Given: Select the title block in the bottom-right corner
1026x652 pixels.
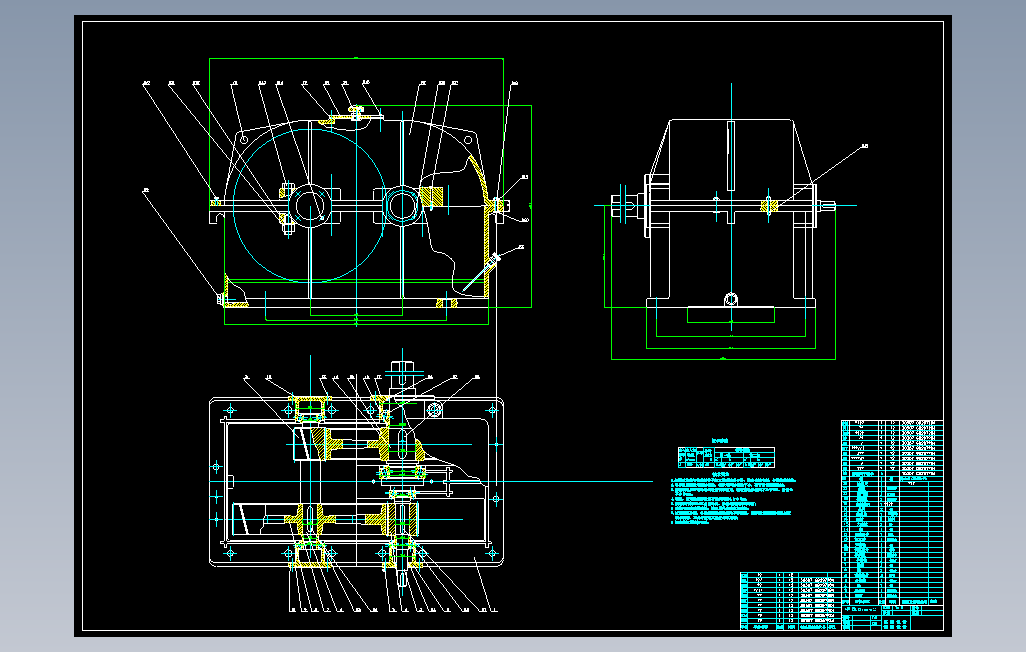Looking at the screenshot, I should 892,618.
